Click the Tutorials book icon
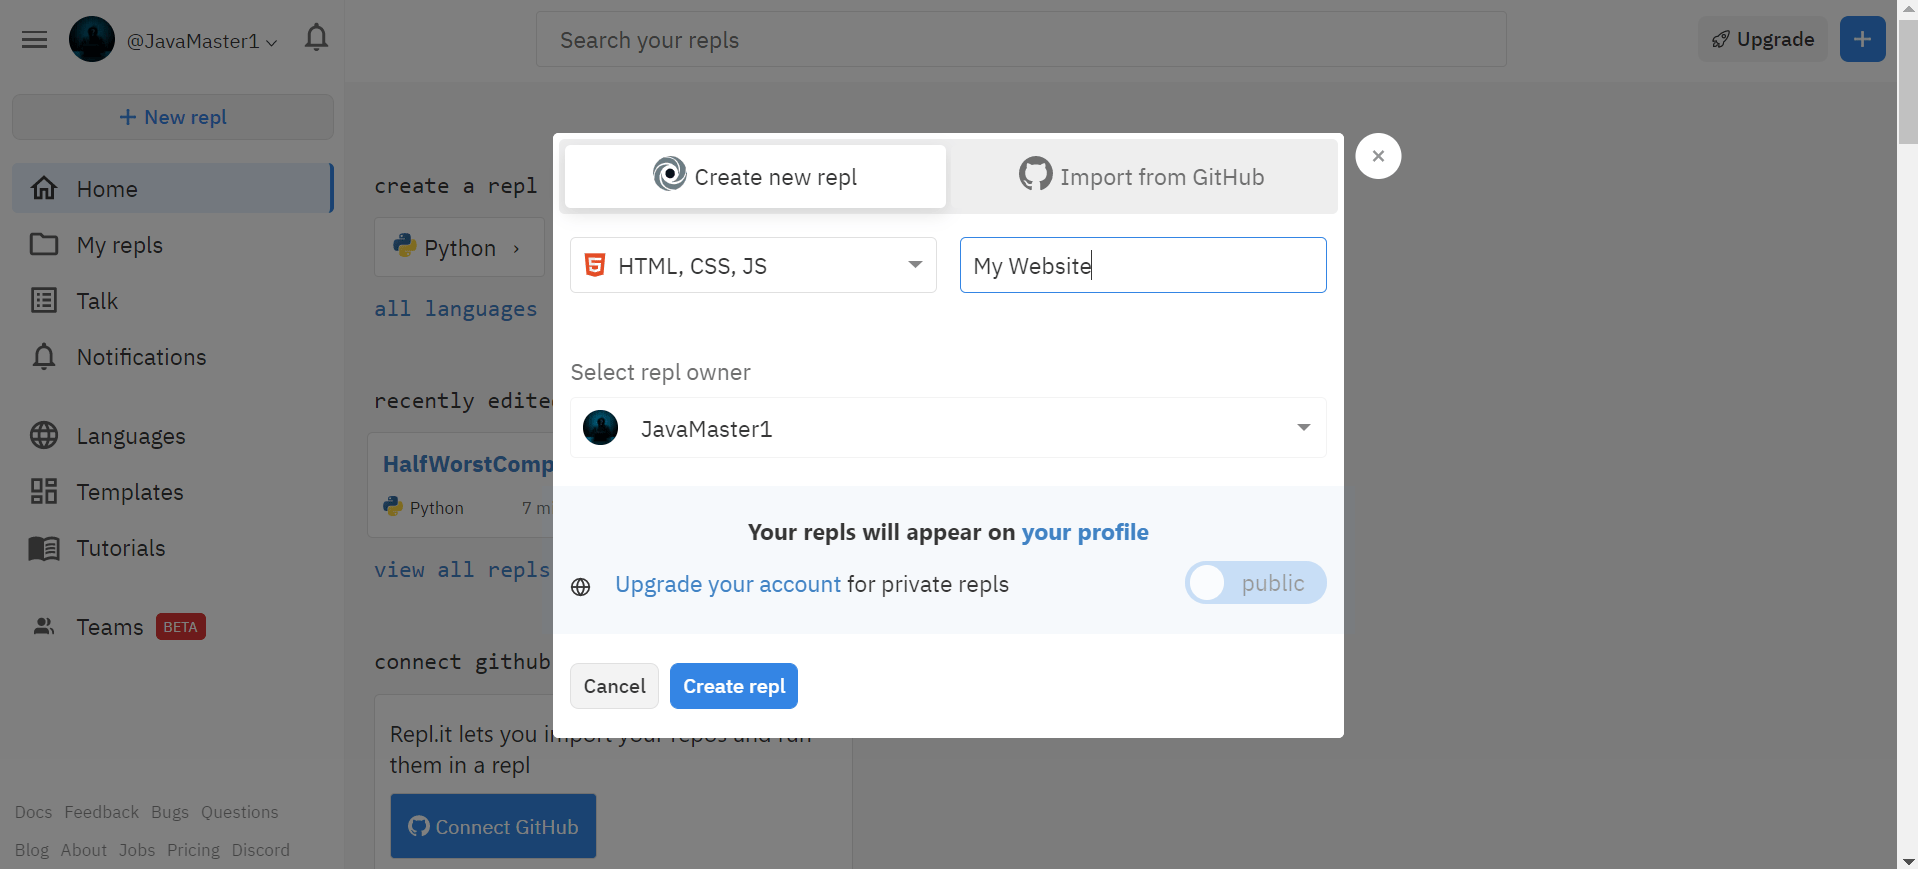The image size is (1918, 869). point(44,548)
